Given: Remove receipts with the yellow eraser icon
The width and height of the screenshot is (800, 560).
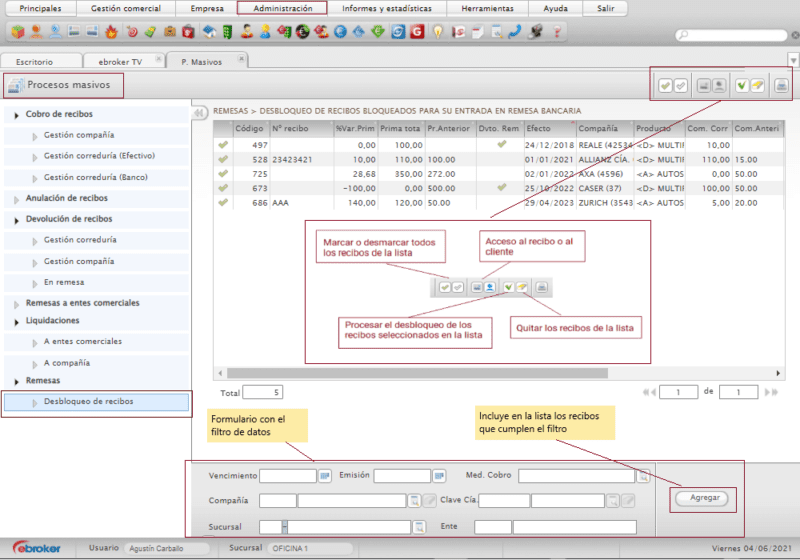Looking at the screenshot, I should click(758, 85).
